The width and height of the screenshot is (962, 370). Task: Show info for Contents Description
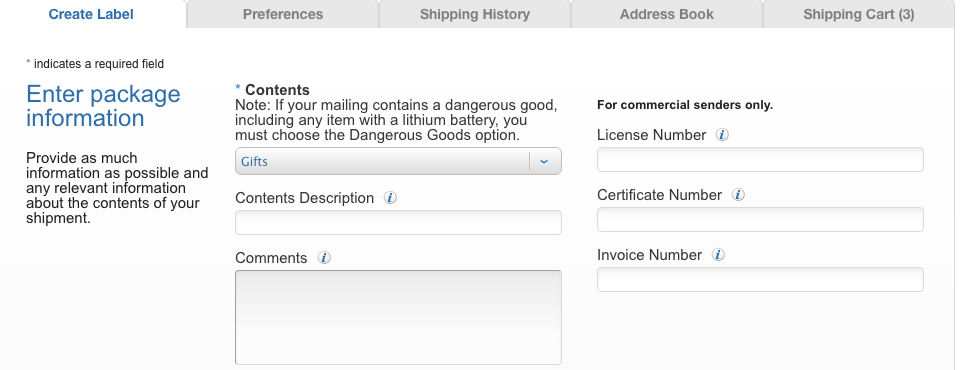390,198
